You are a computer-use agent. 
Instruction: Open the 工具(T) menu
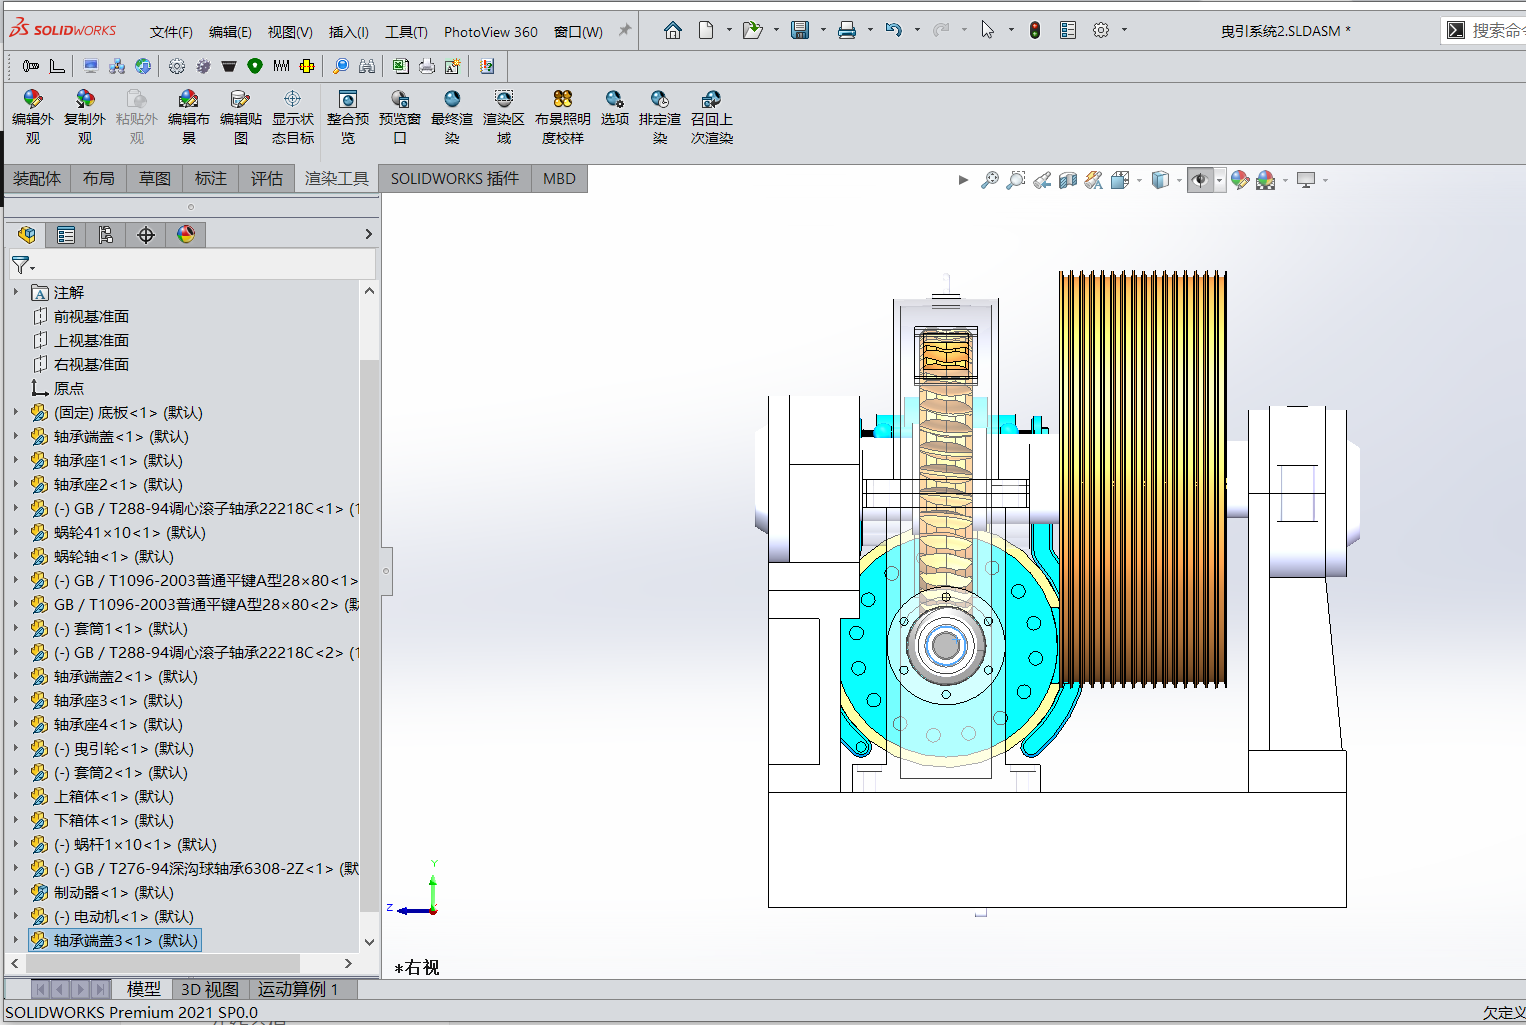(406, 31)
